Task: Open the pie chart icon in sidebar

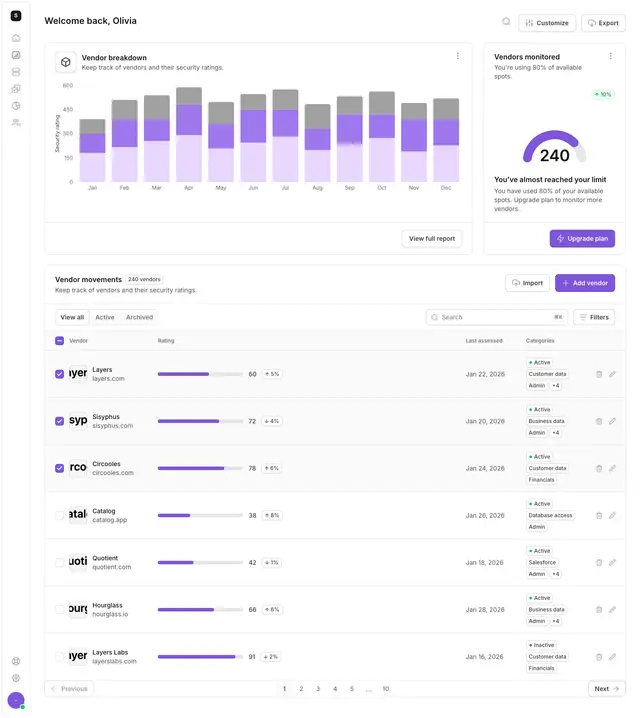Action: (x=16, y=106)
